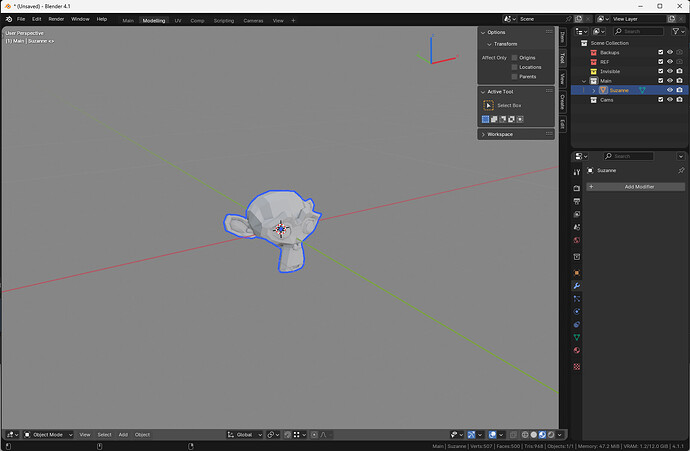
Task: Switch to Wireframe viewport shading
Action: point(525,435)
